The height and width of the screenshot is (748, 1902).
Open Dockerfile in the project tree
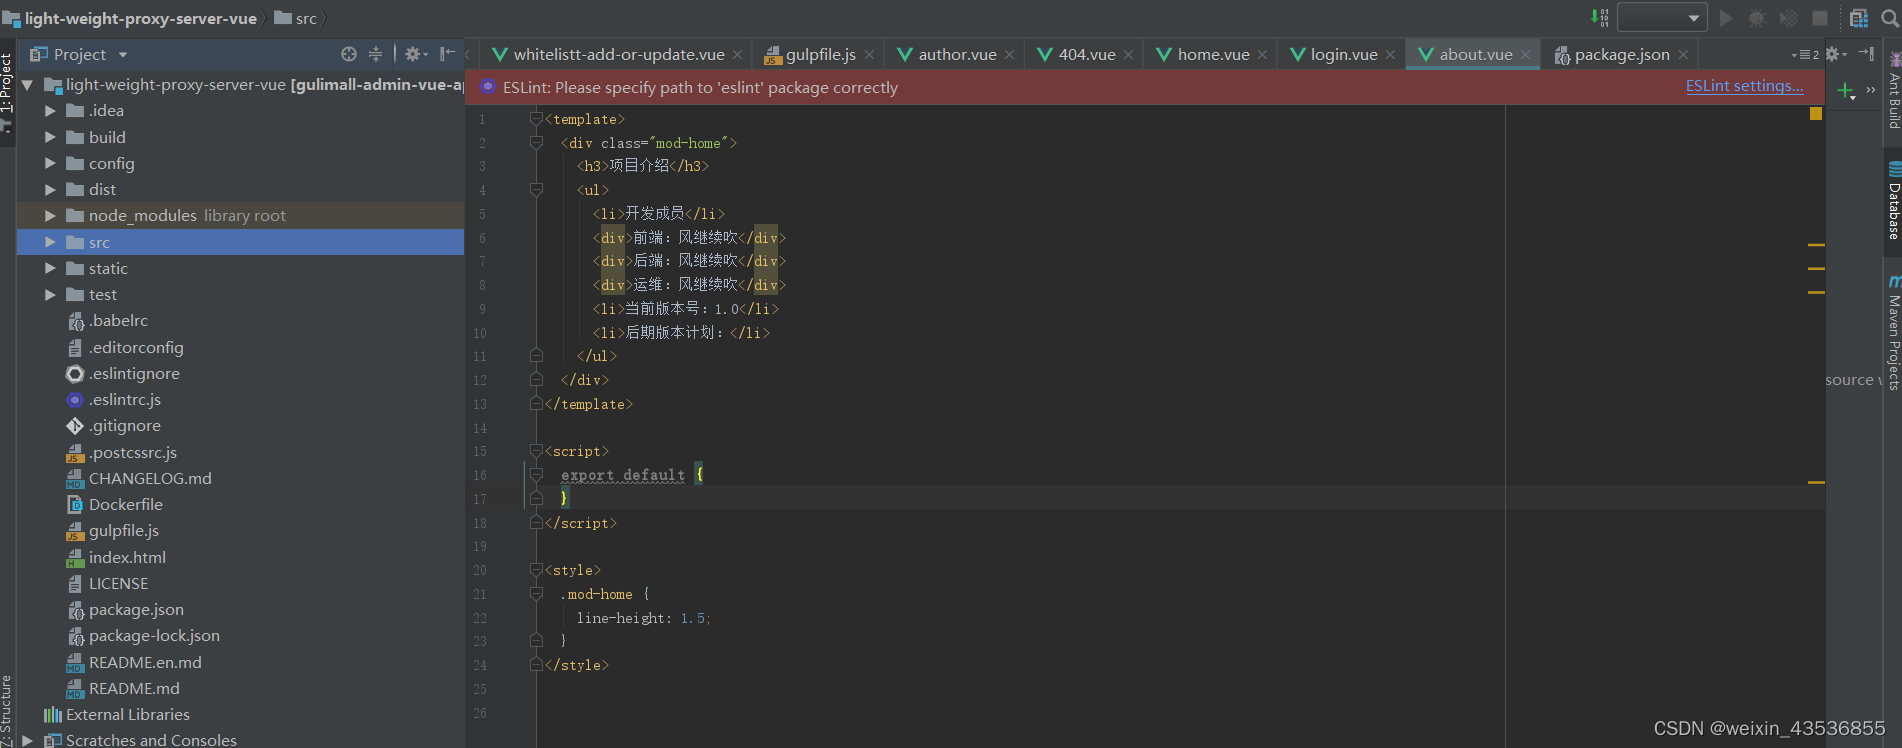tap(125, 504)
